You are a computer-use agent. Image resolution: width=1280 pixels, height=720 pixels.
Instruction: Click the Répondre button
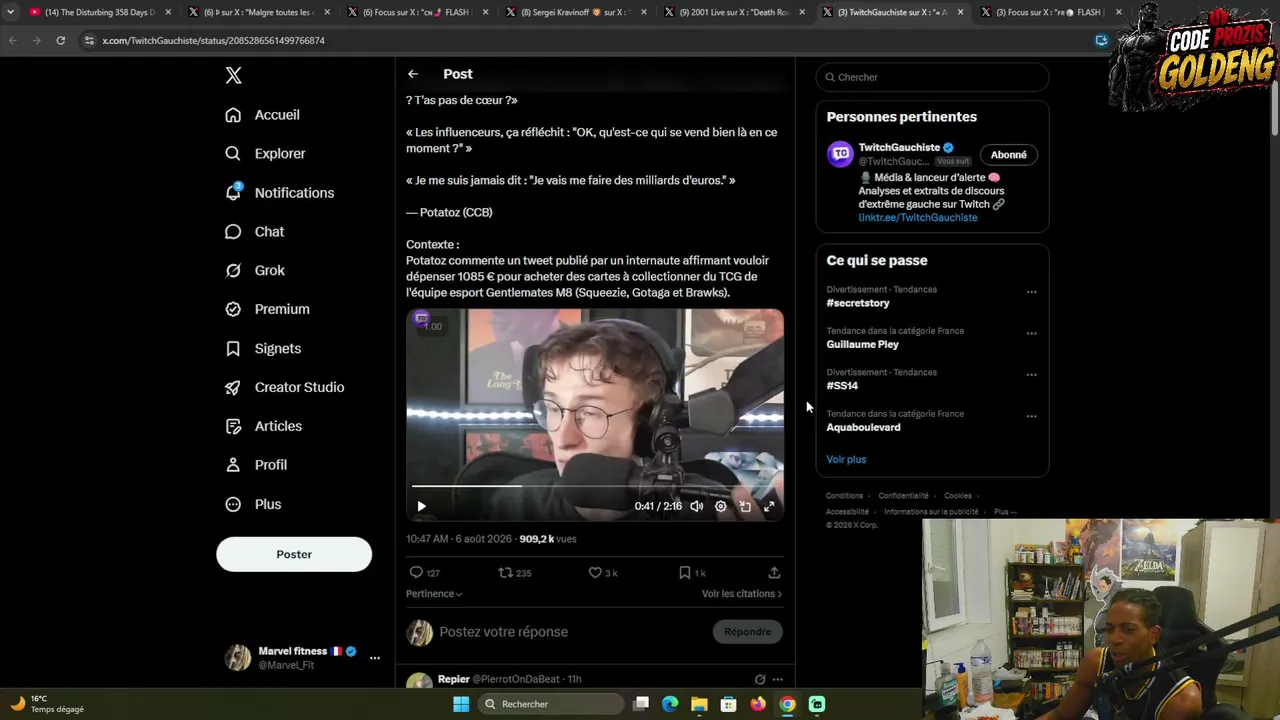pos(748,632)
